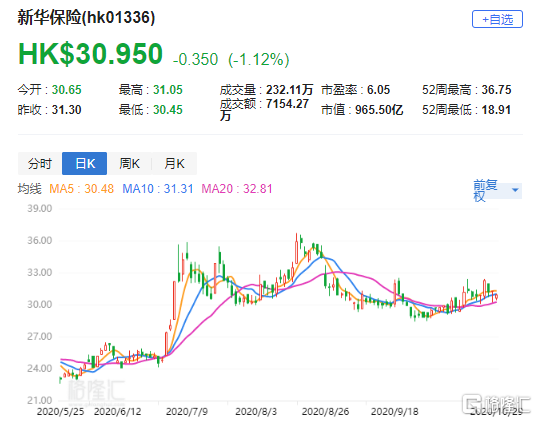The width and height of the screenshot is (537, 421).
Task: Open the 周K weekly chart tab
Action: coord(129,163)
